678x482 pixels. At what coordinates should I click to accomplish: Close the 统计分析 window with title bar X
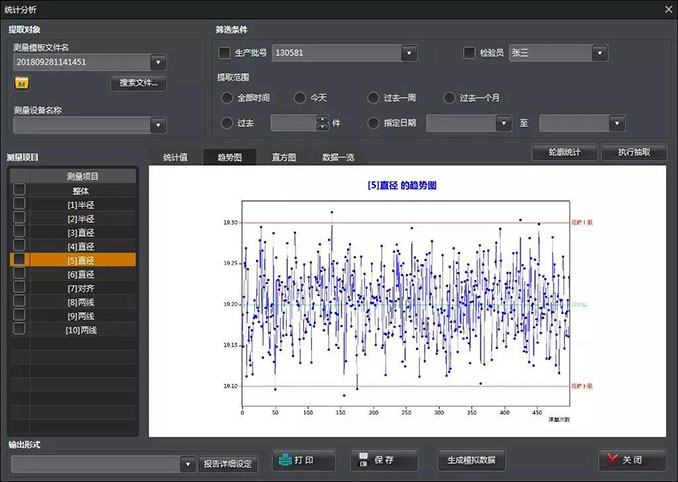coord(667,9)
